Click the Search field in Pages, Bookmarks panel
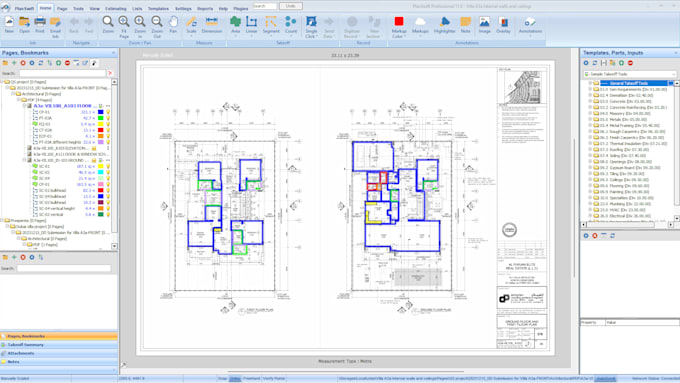This screenshot has height=383, width=680. [x=62, y=73]
